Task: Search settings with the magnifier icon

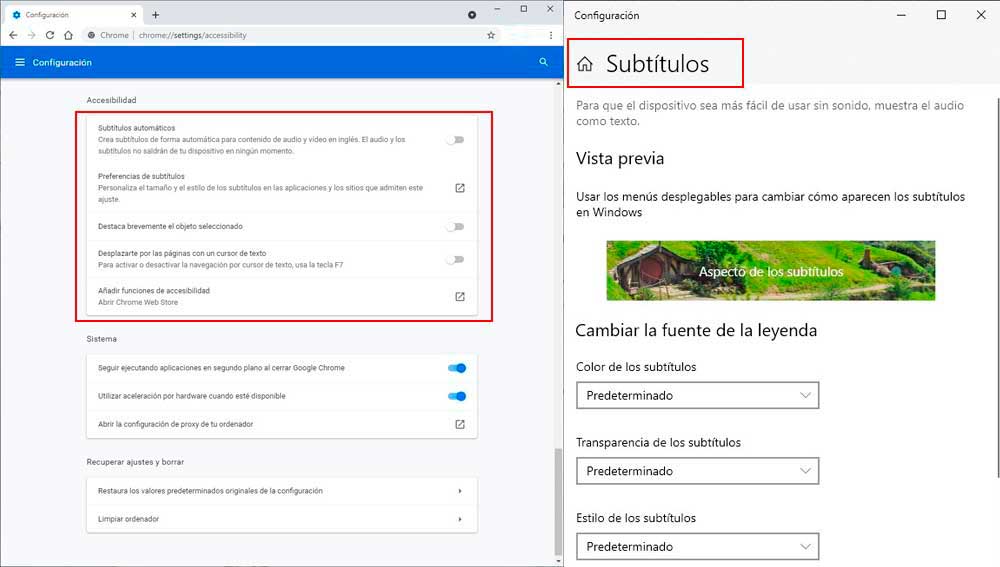Action: [543, 62]
